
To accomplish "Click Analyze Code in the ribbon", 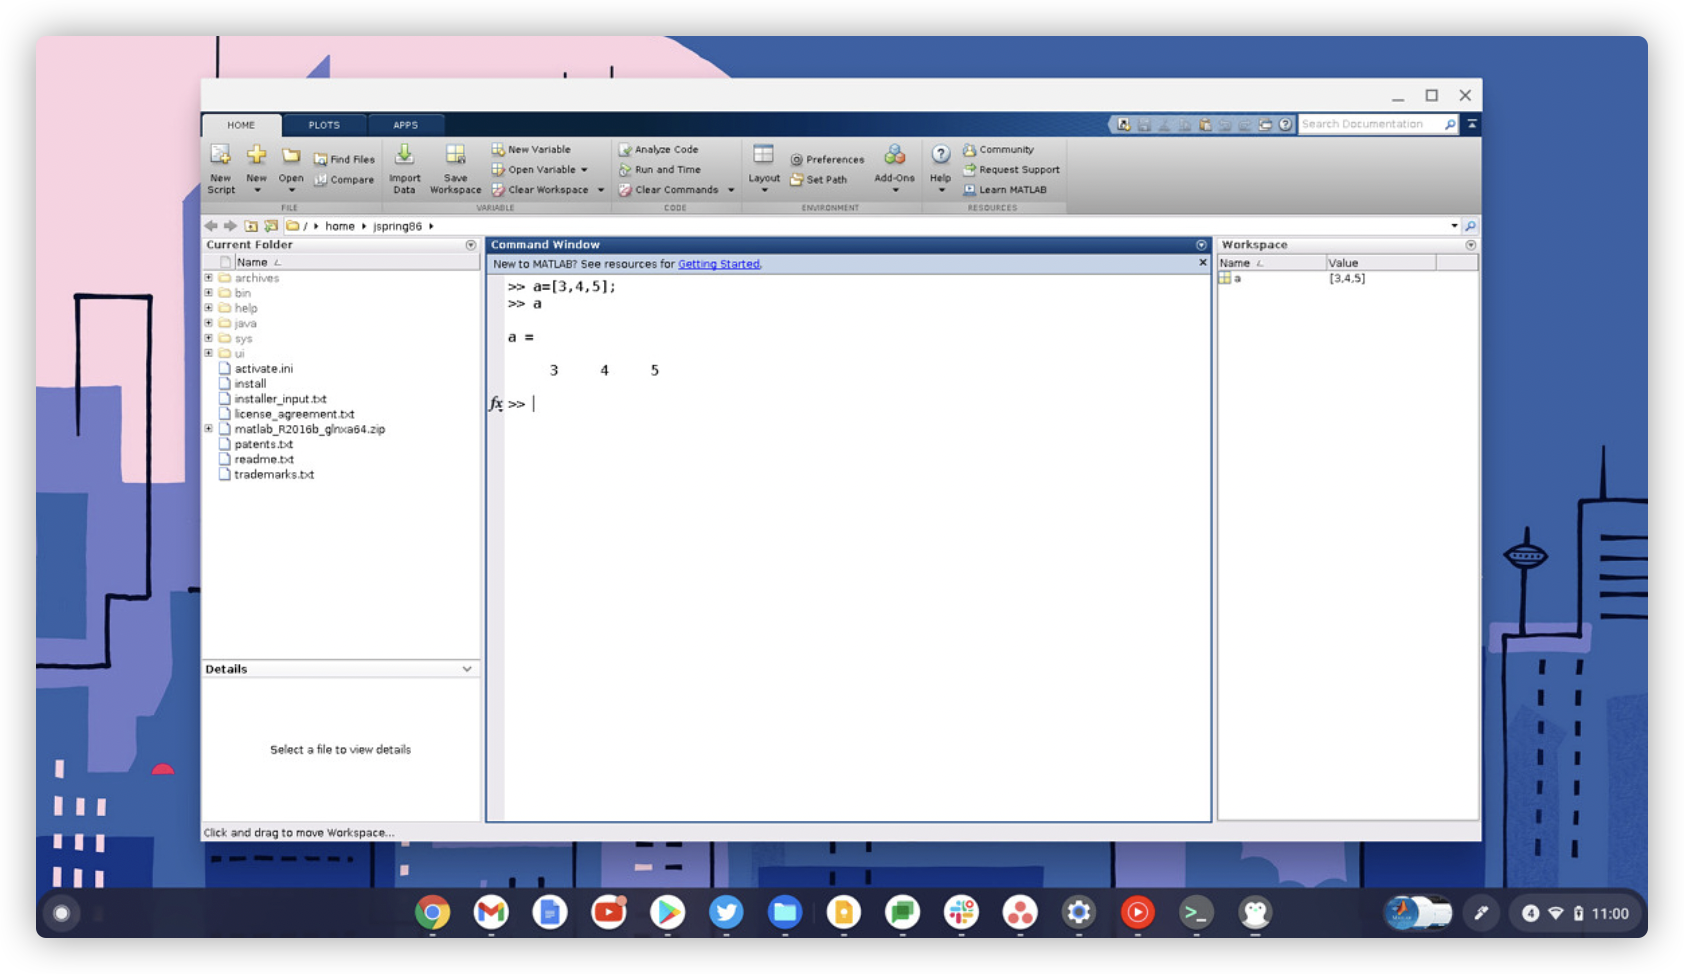I will (x=658, y=149).
